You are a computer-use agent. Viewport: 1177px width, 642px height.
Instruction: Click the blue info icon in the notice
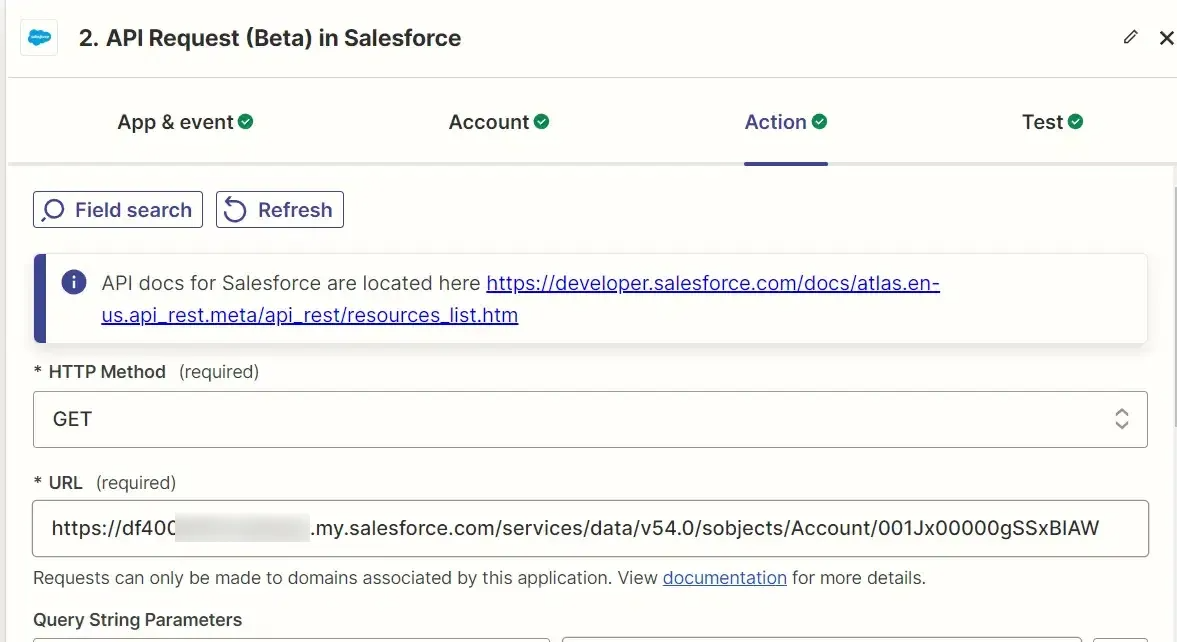tap(74, 282)
